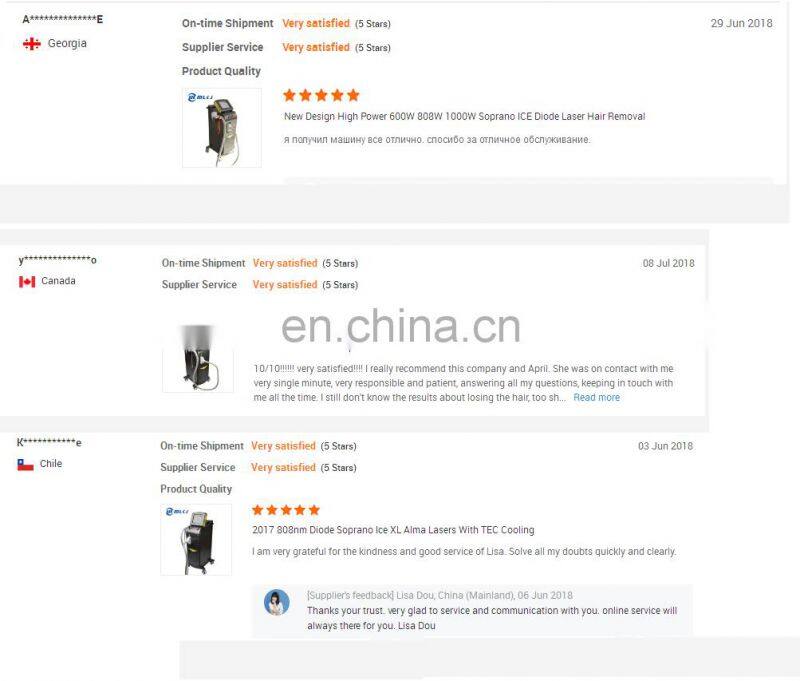Click the Chile flag icon
This screenshot has height=681, width=800.
coord(25,464)
